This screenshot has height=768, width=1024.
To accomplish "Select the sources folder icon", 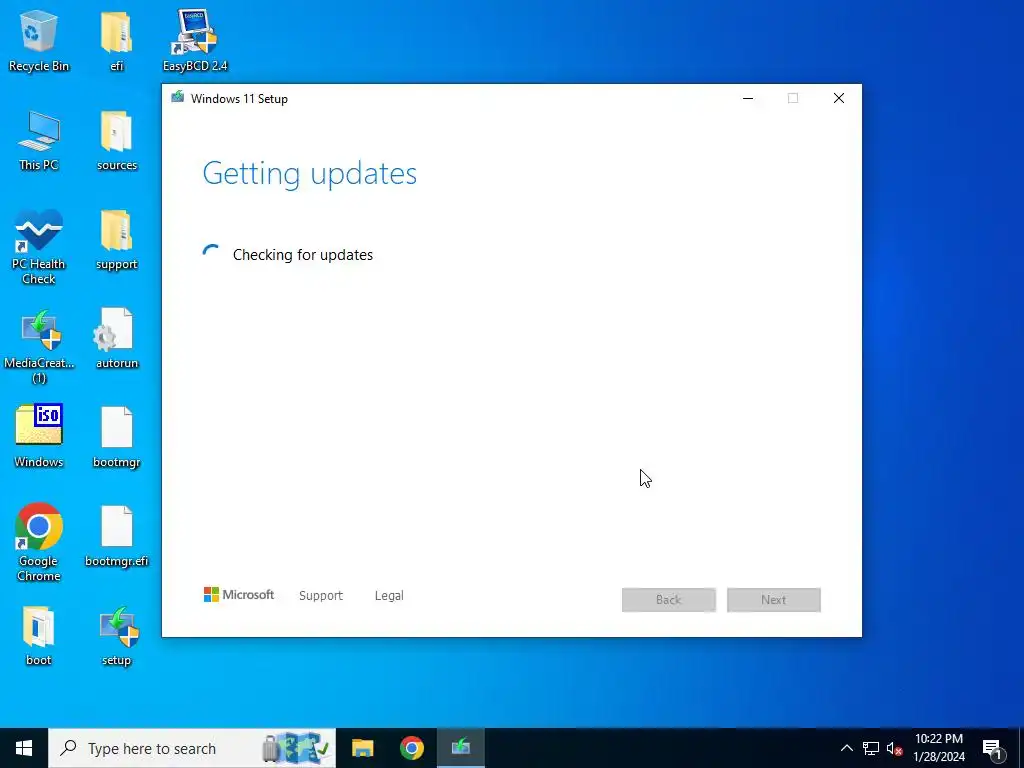I will tap(117, 140).
